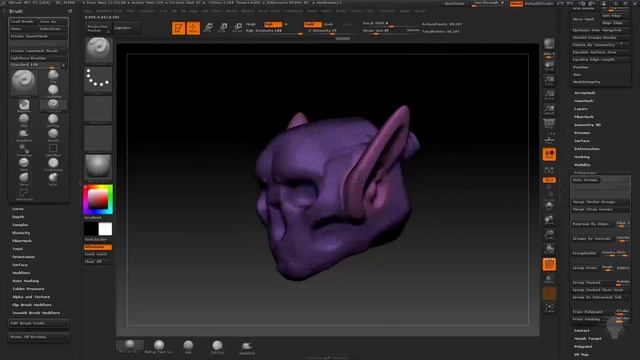Click the restore palette icon beside Brush title
Viewport: 640px width, 360px height.
click(x=70, y=11)
